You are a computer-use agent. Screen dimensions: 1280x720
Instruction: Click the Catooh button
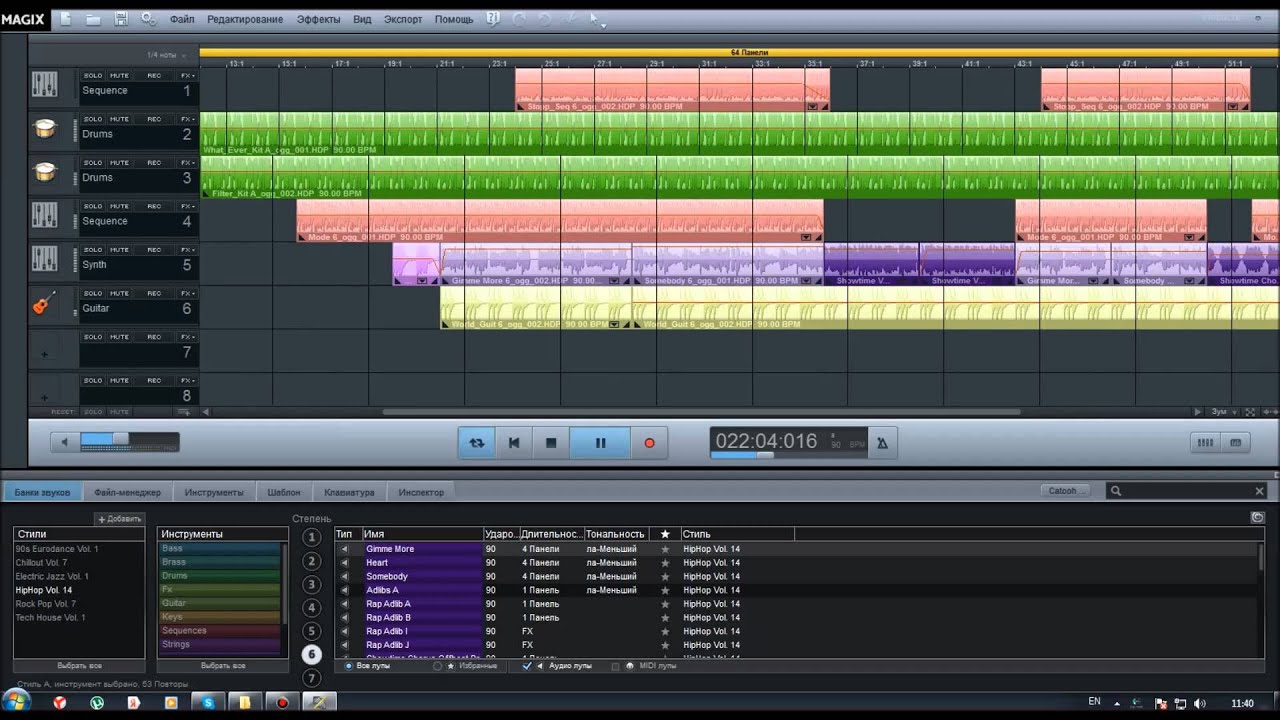(1068, 491)
